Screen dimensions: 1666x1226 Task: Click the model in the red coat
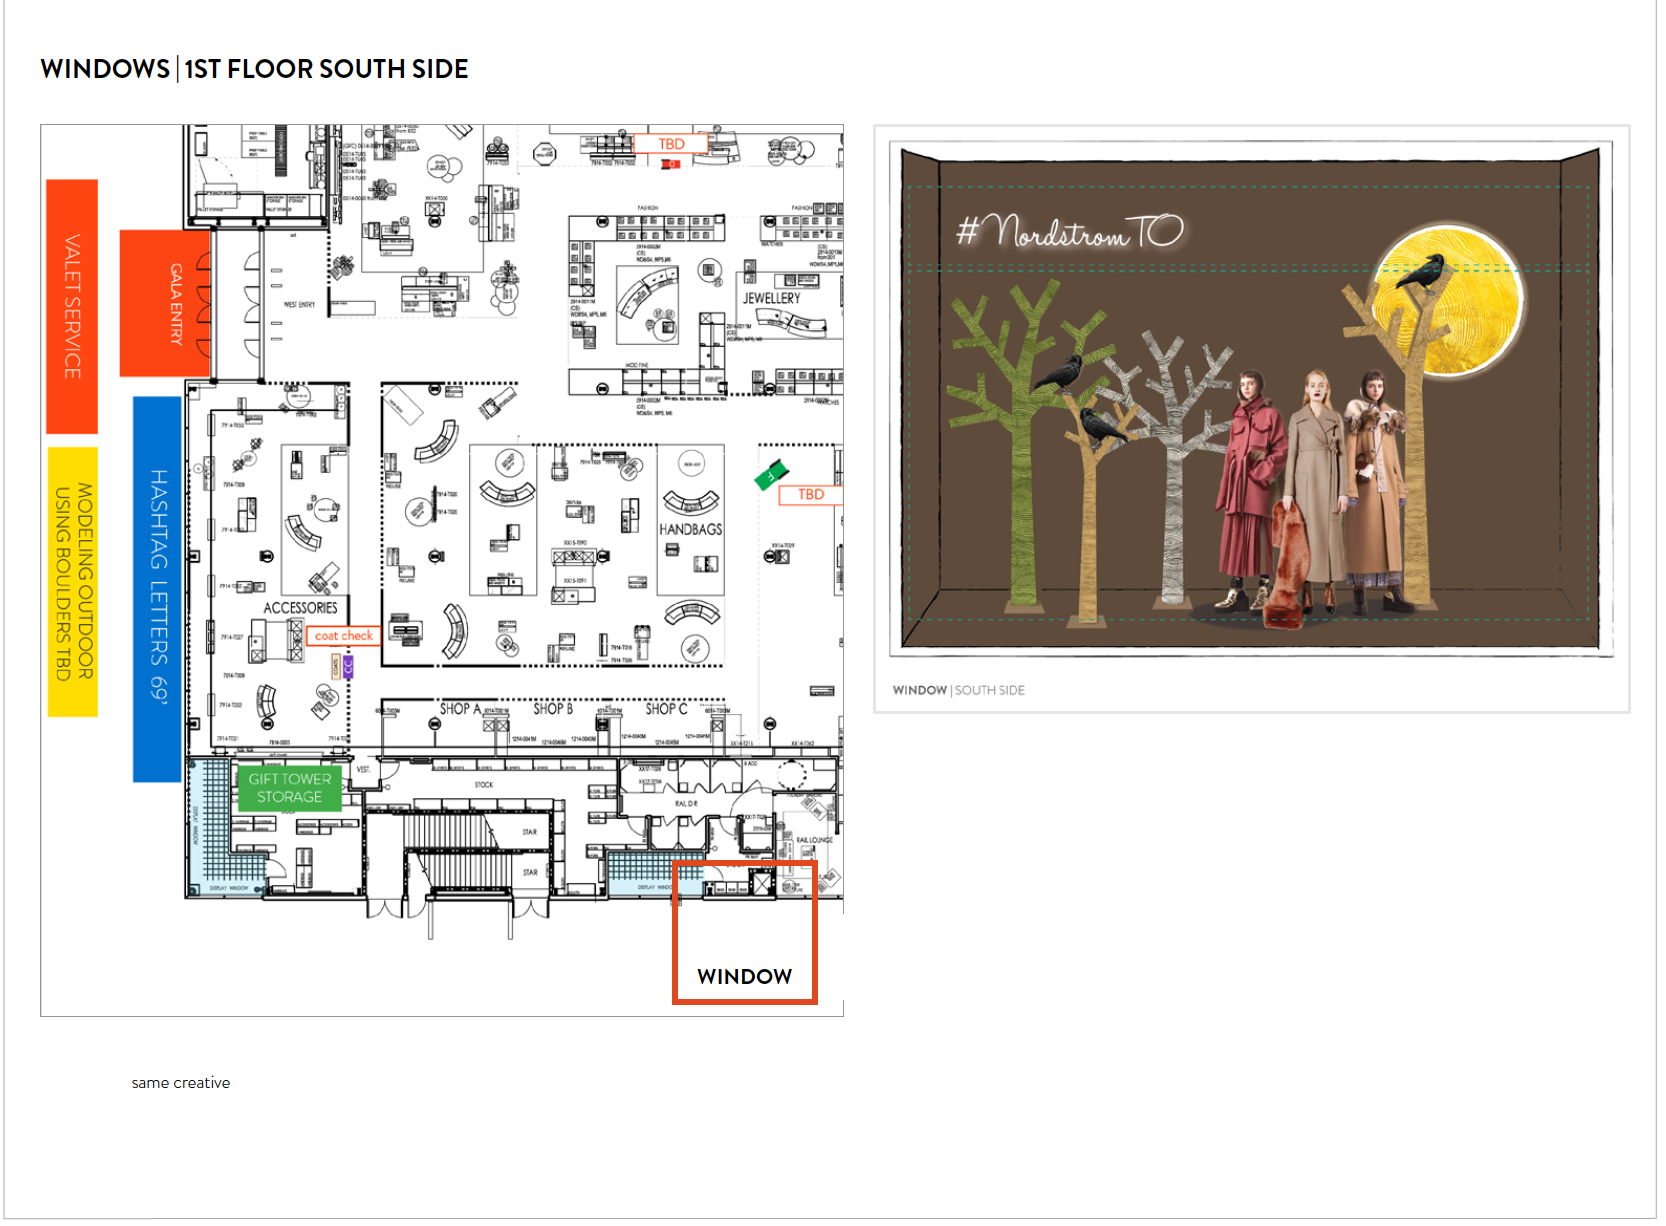1248,490
